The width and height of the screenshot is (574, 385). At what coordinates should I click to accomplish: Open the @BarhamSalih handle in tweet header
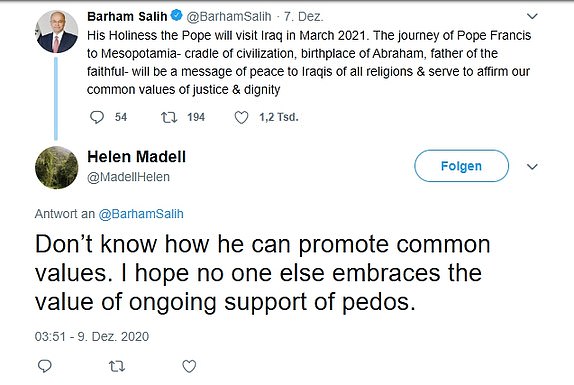(x=229, y=16)
